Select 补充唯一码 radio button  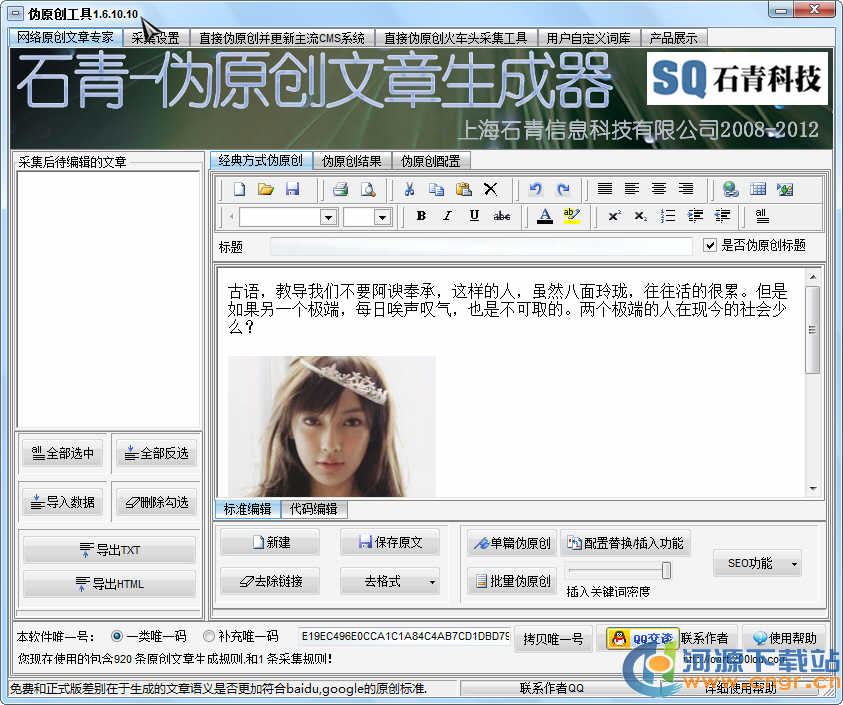[x=209, y=636]
